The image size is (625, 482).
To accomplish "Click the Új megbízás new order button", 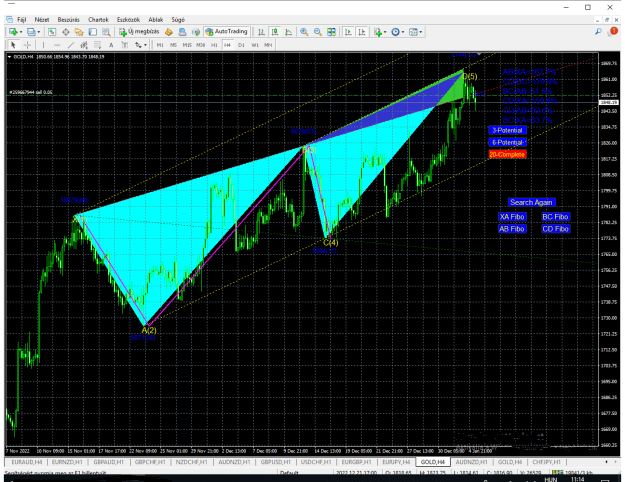I will tap(140, 31).
